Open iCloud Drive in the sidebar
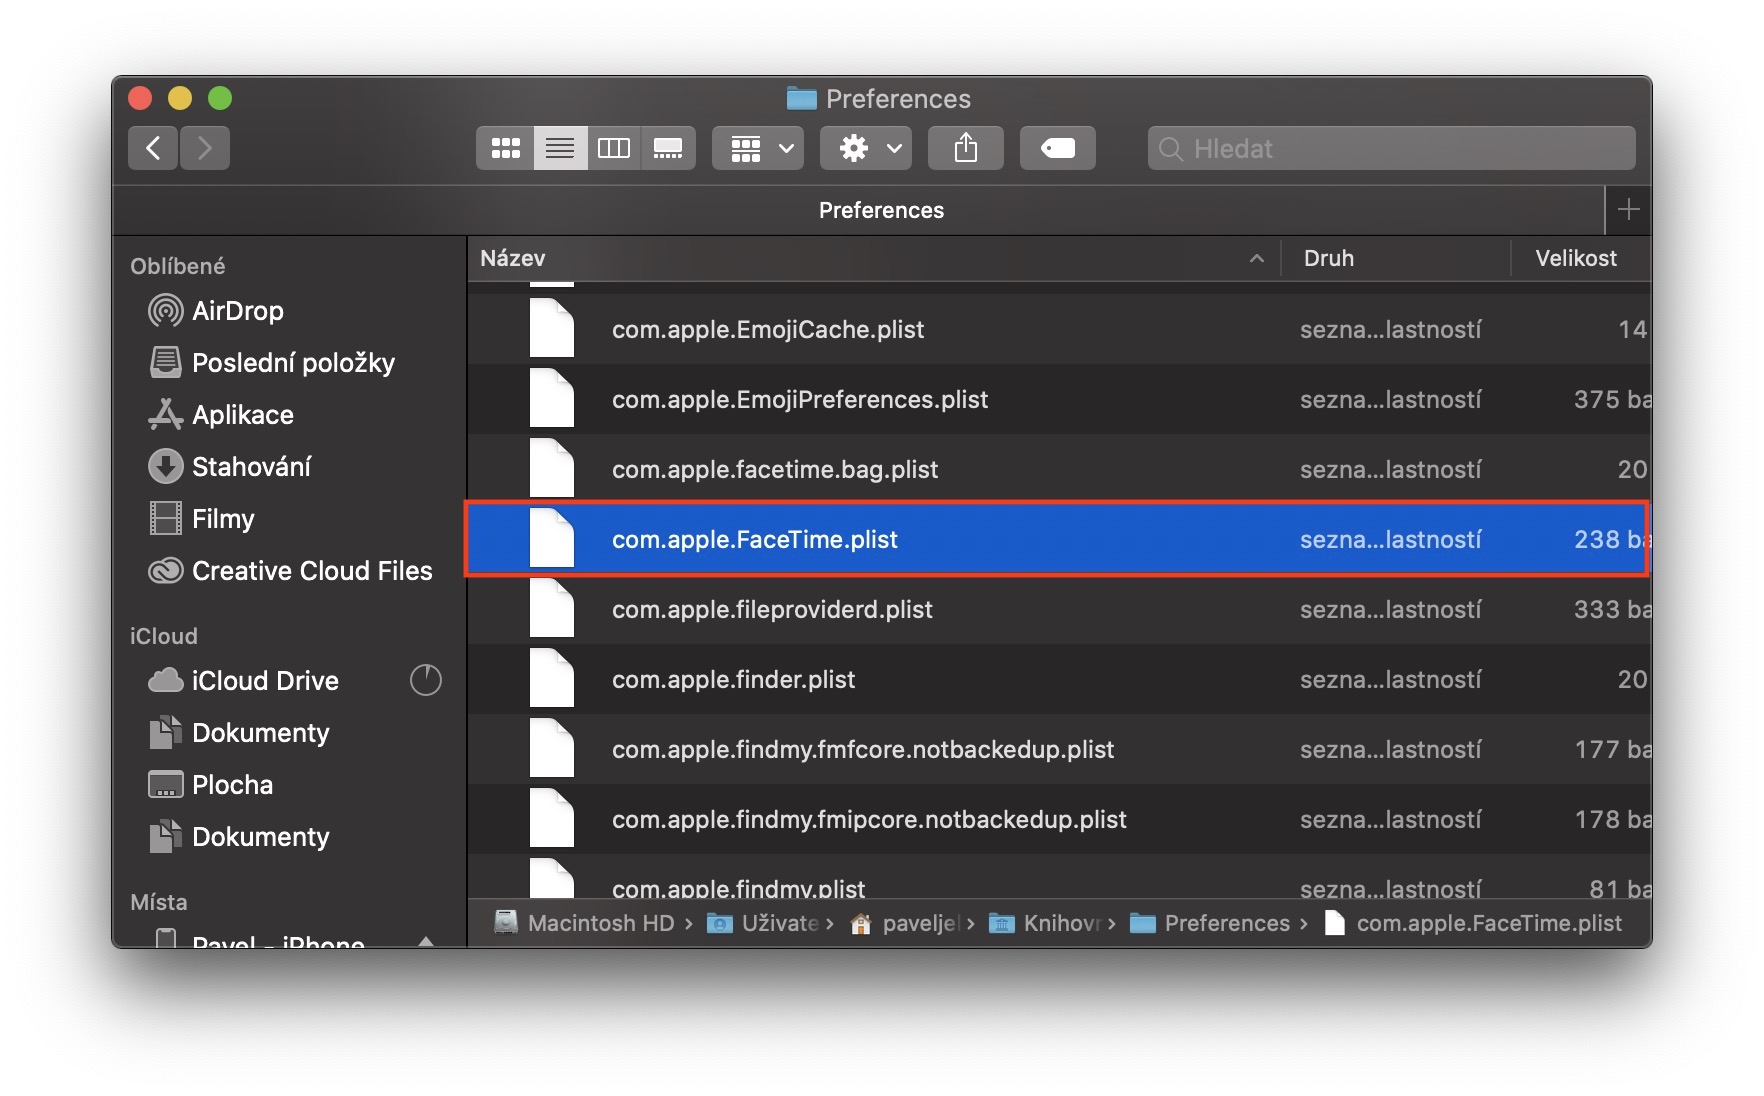Image resolution: width=1764 pixels, height=1096 pixels. click(x=265, y=681)
